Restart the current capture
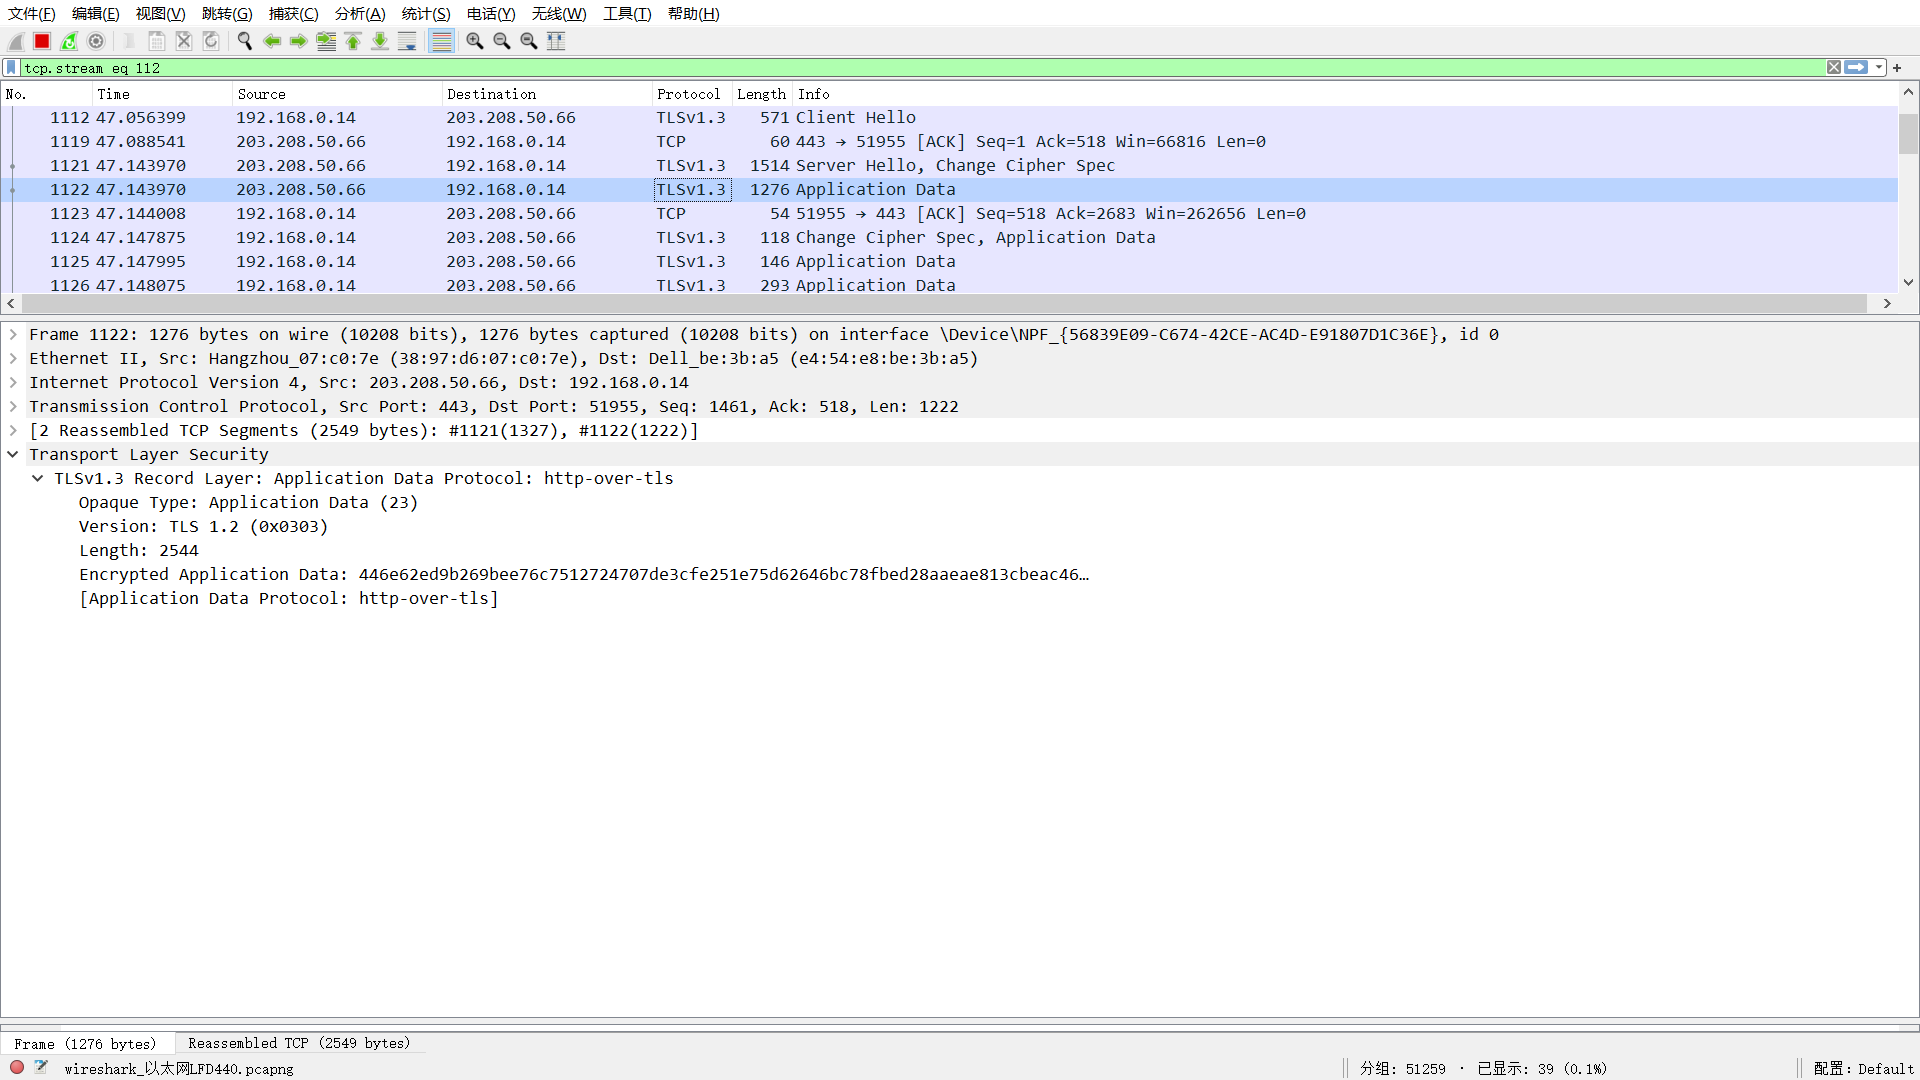1920x1080 pixels. [69, 41]
